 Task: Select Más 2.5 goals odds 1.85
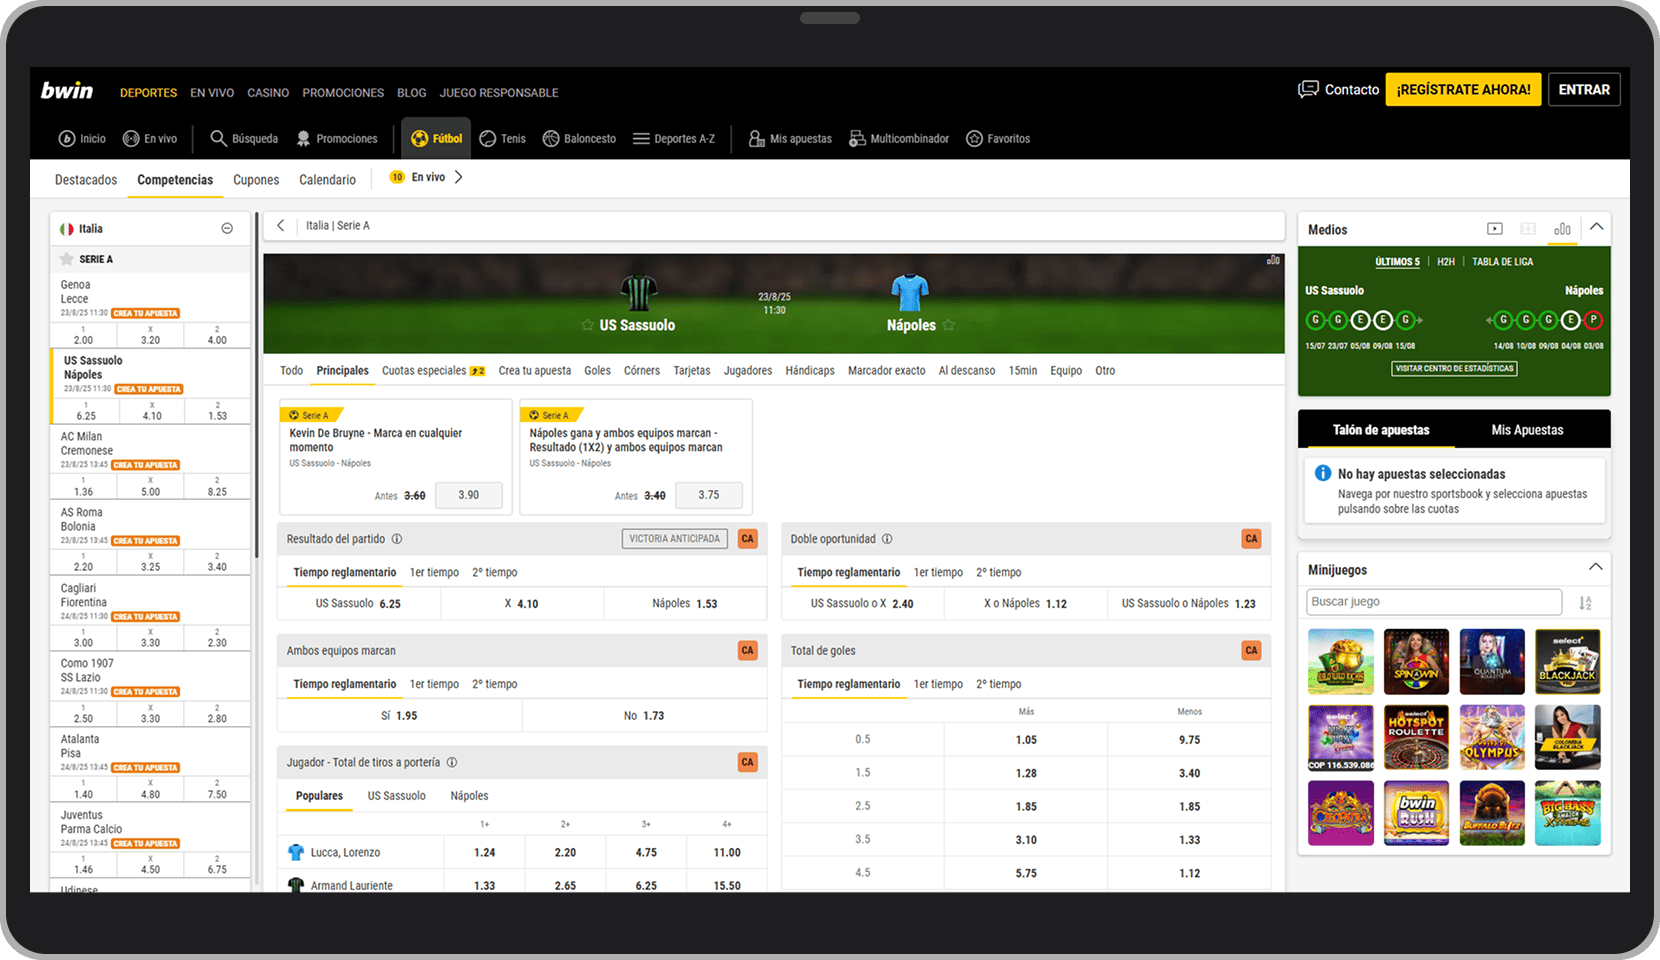click(1026, 806)
